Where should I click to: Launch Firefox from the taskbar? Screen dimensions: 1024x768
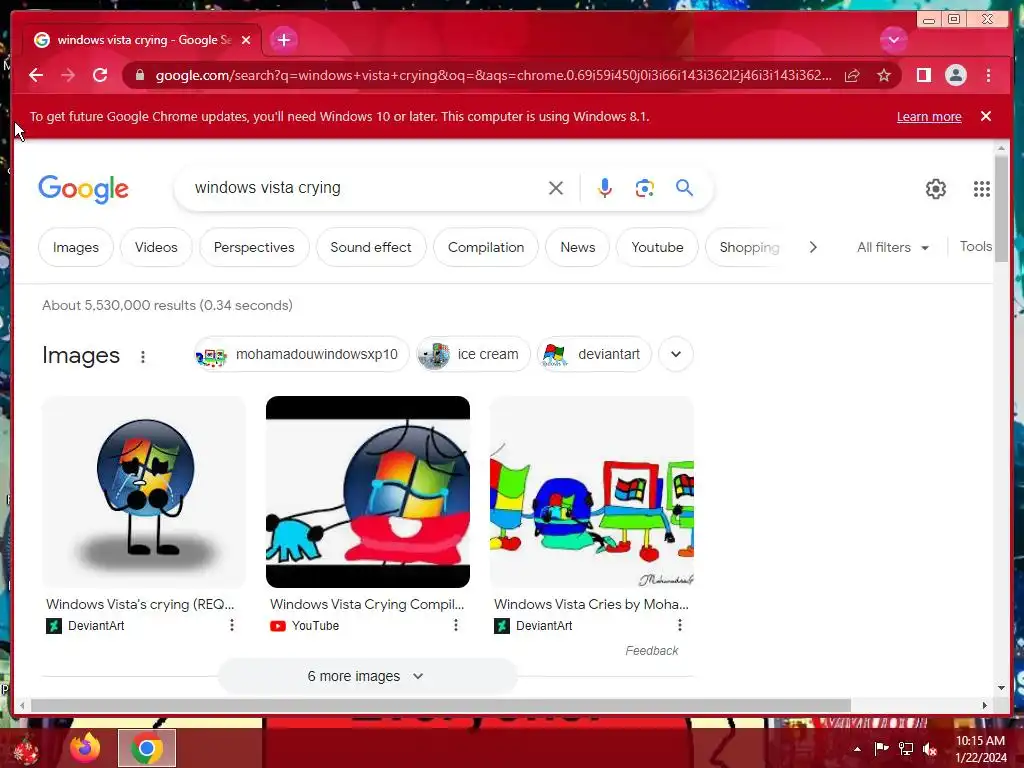[x=86, y=748]
